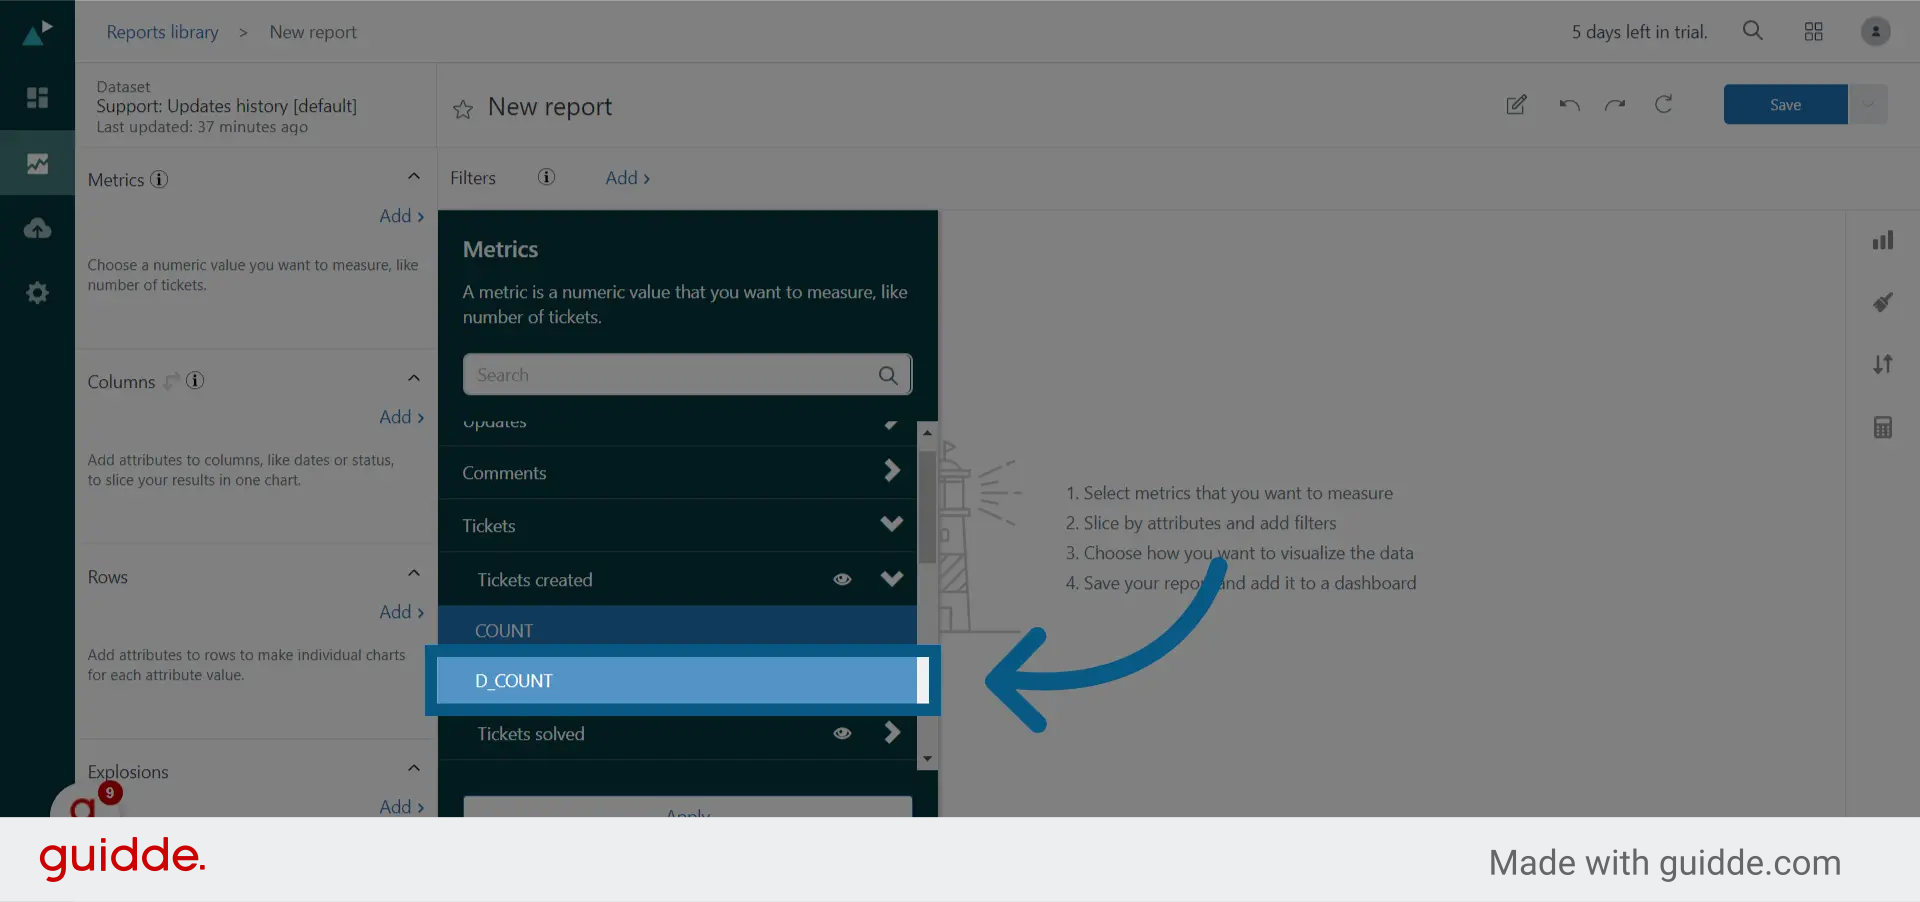Collapse the Tickets metric group
1920x902 pixels.
pyautogui.click(x=891, y=524)
